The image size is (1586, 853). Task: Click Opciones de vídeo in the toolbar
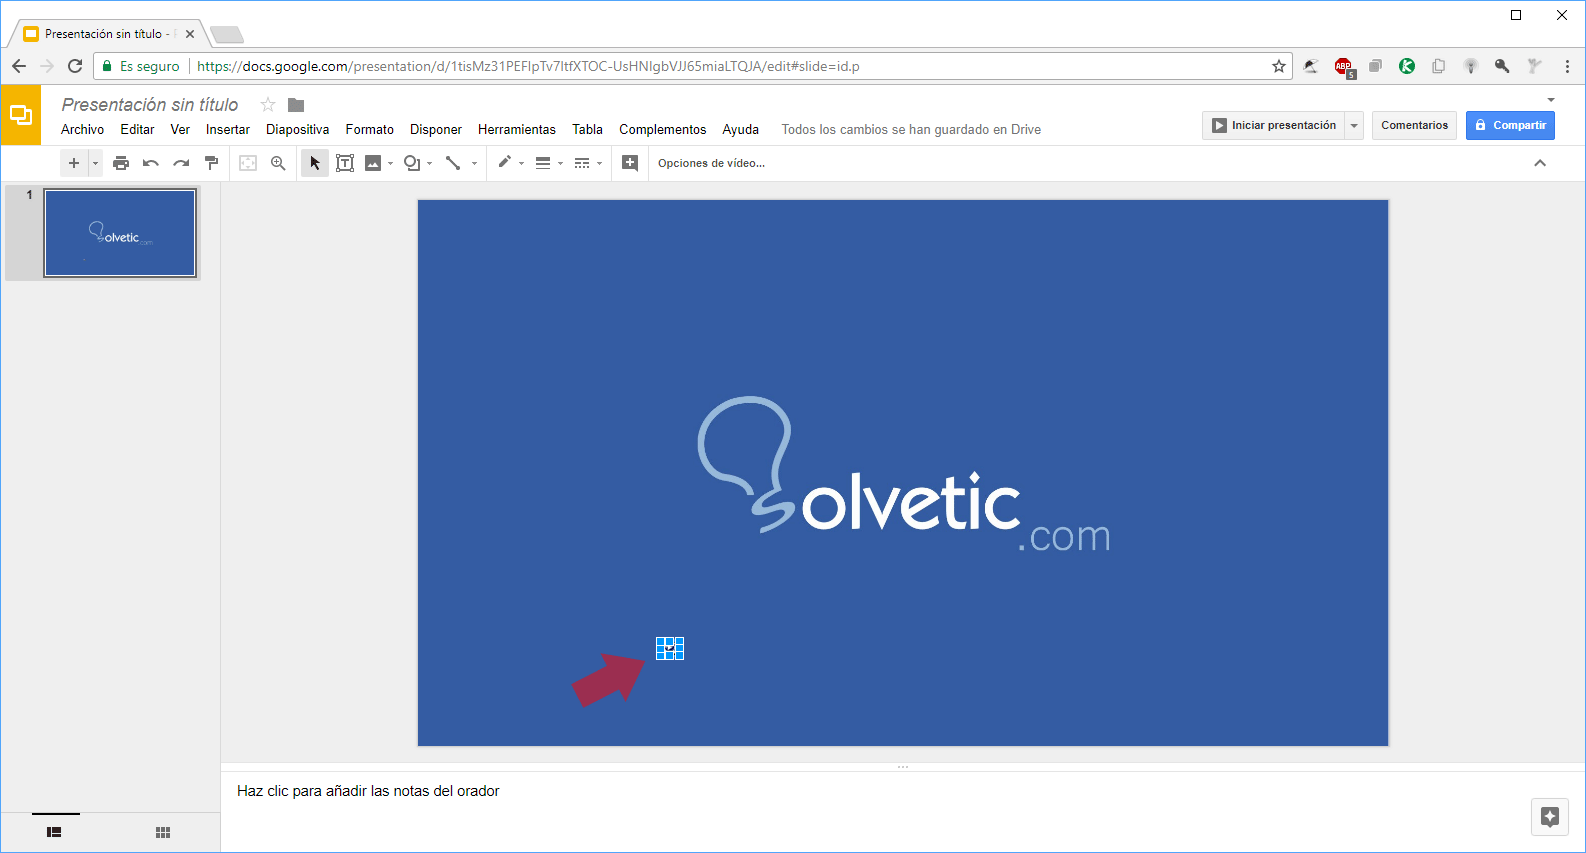tap(711, 163)
